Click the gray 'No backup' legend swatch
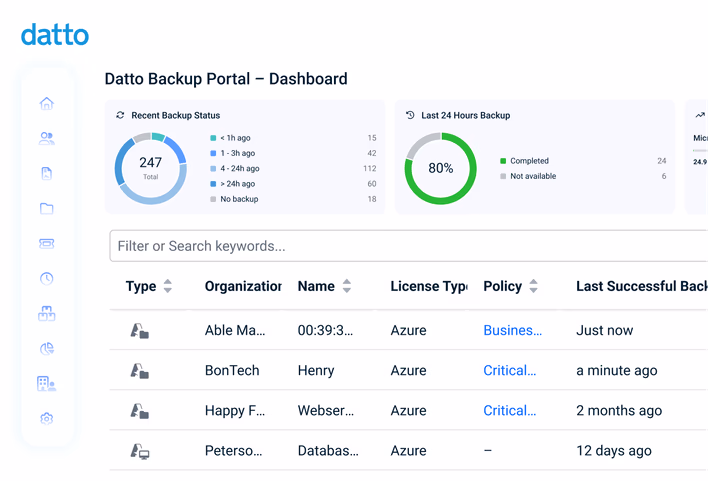The height and width of the screenshot is (481, 708). (213, 199)
